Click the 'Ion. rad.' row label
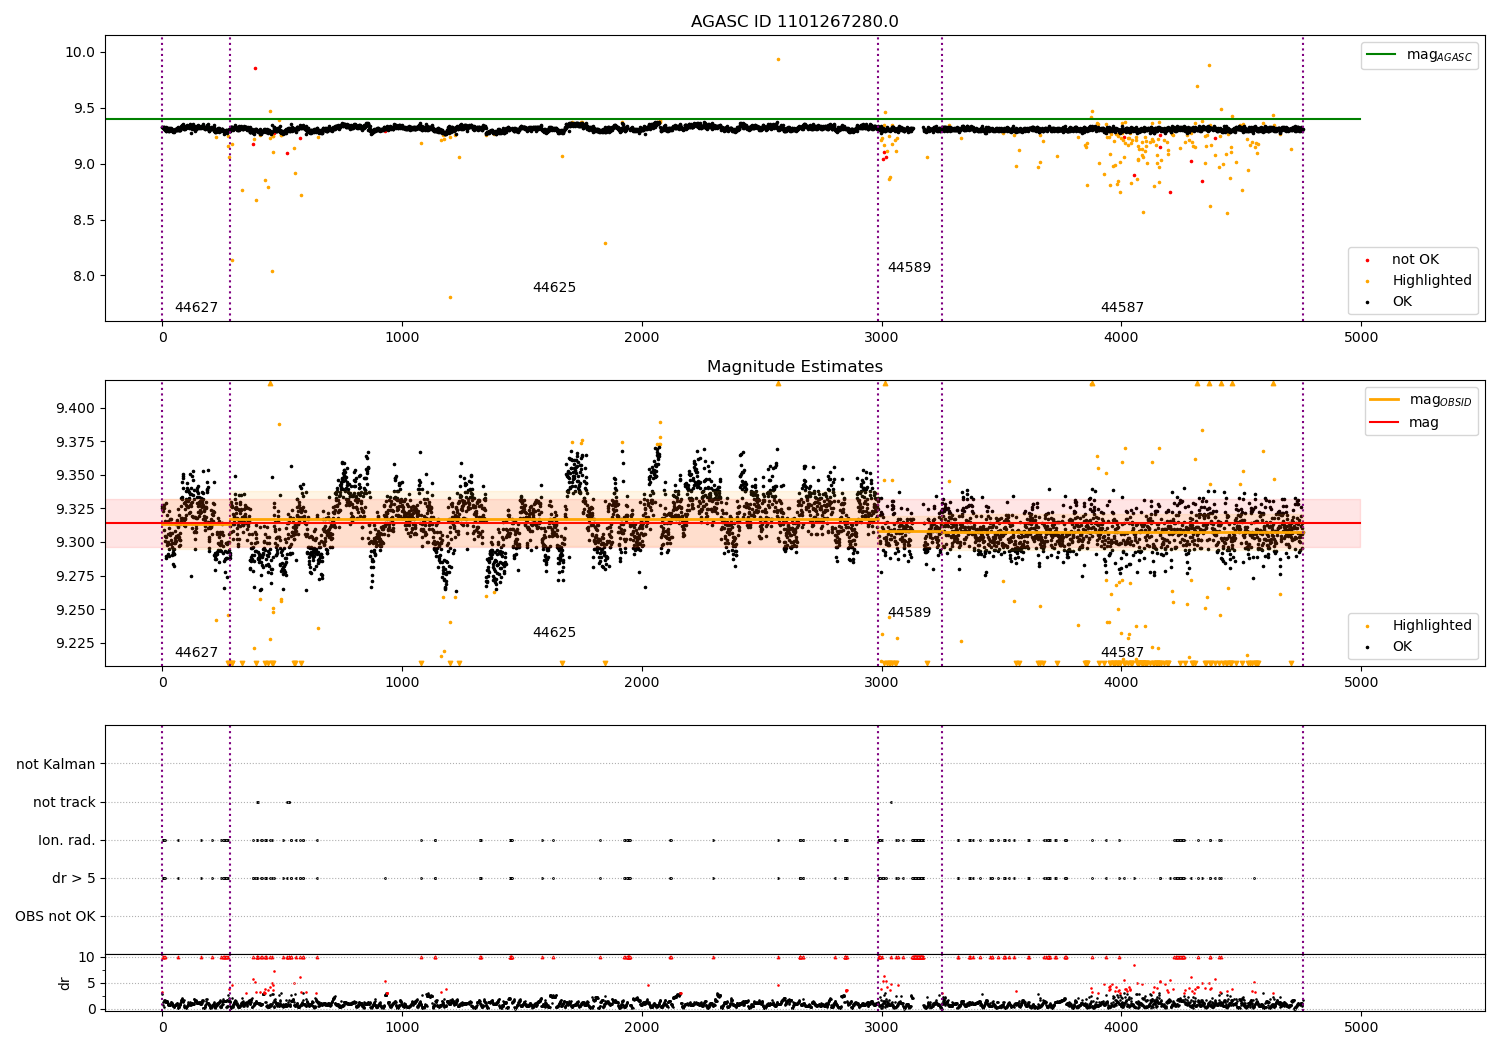1500x1050 pixels. pyautogui.click(x=67, y=841)
